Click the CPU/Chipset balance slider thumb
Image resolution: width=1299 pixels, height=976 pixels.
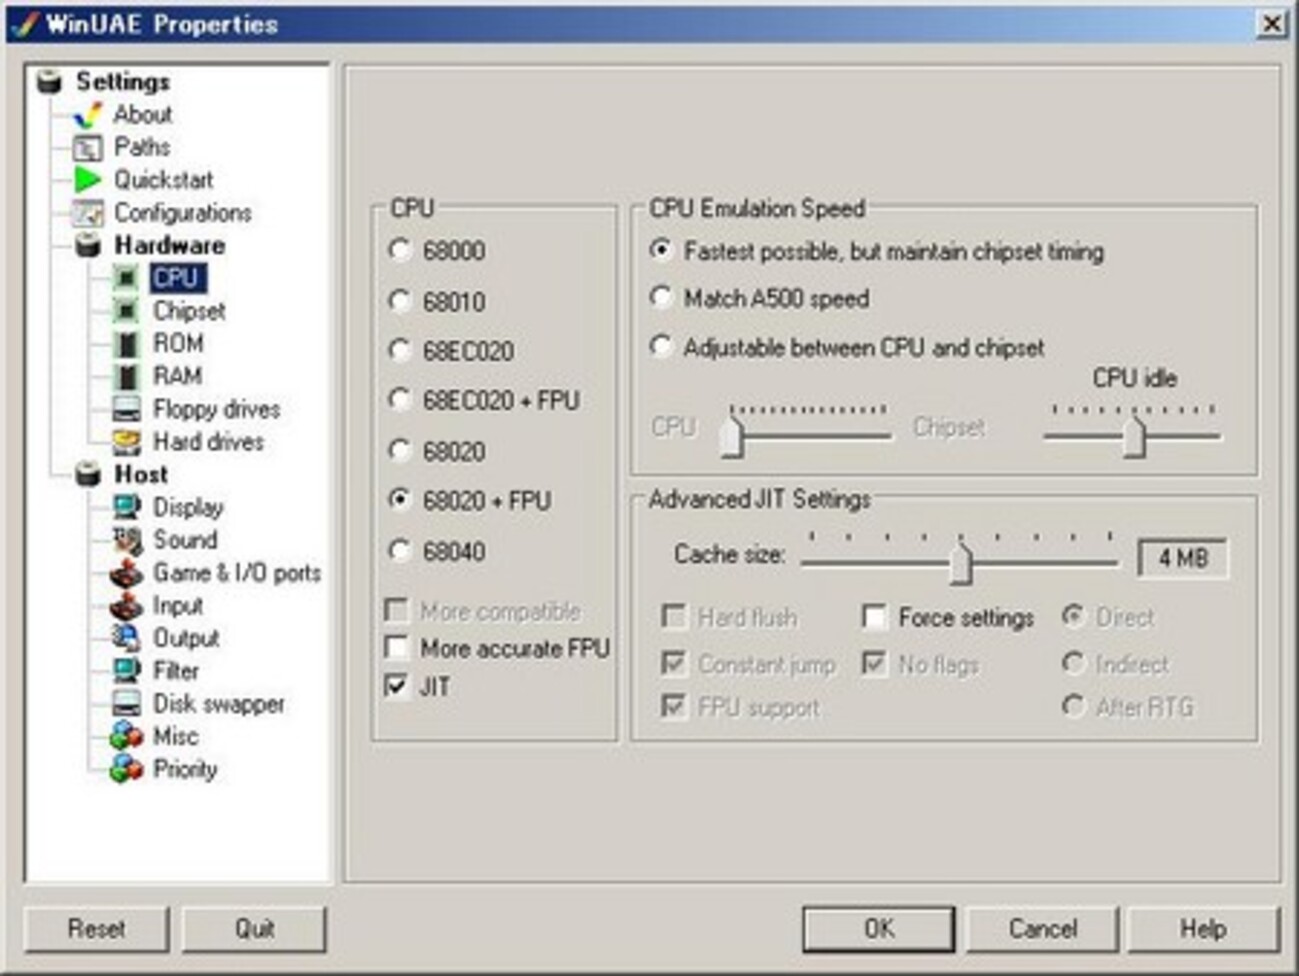tap(732, 437)
